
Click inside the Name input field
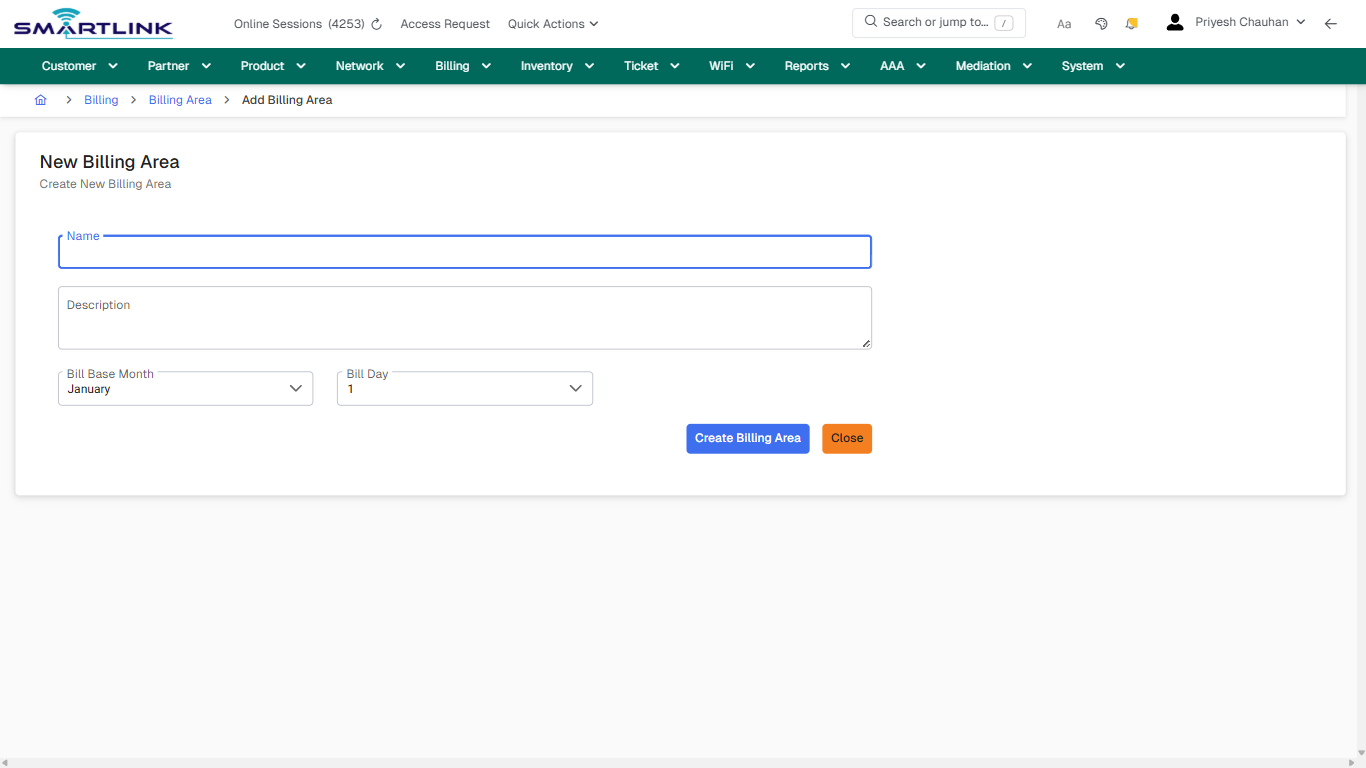(x=464, y=252)
